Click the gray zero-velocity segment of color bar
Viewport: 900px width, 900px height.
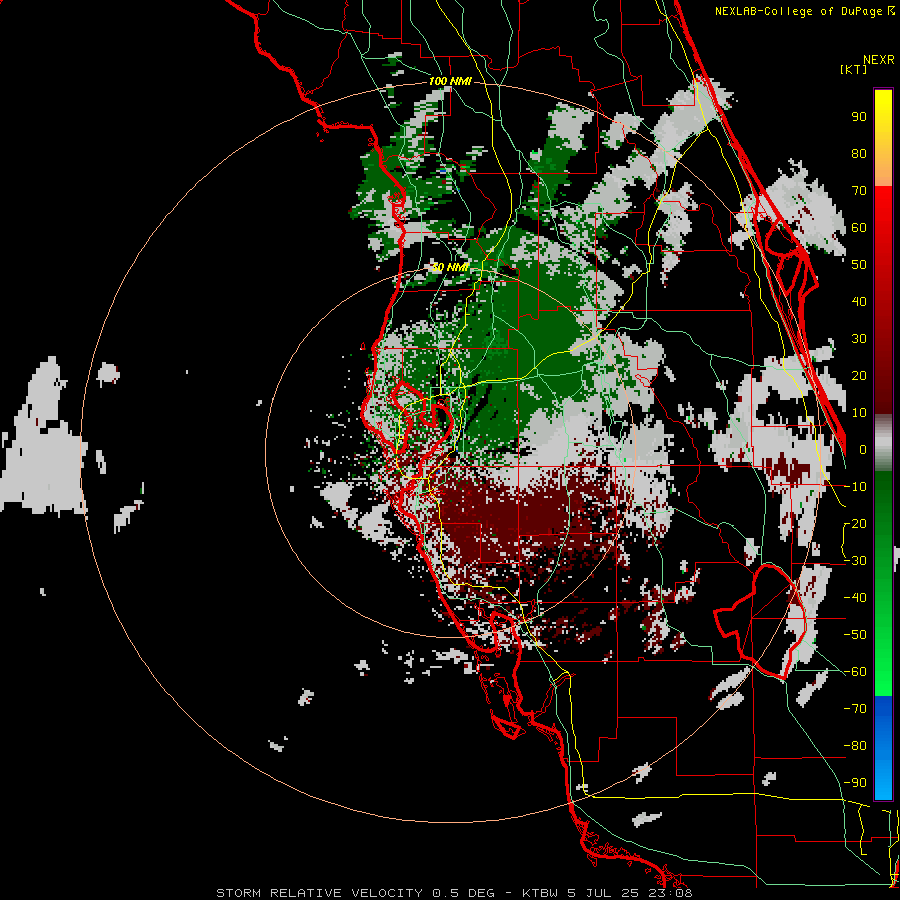click(x=883, y=443)
